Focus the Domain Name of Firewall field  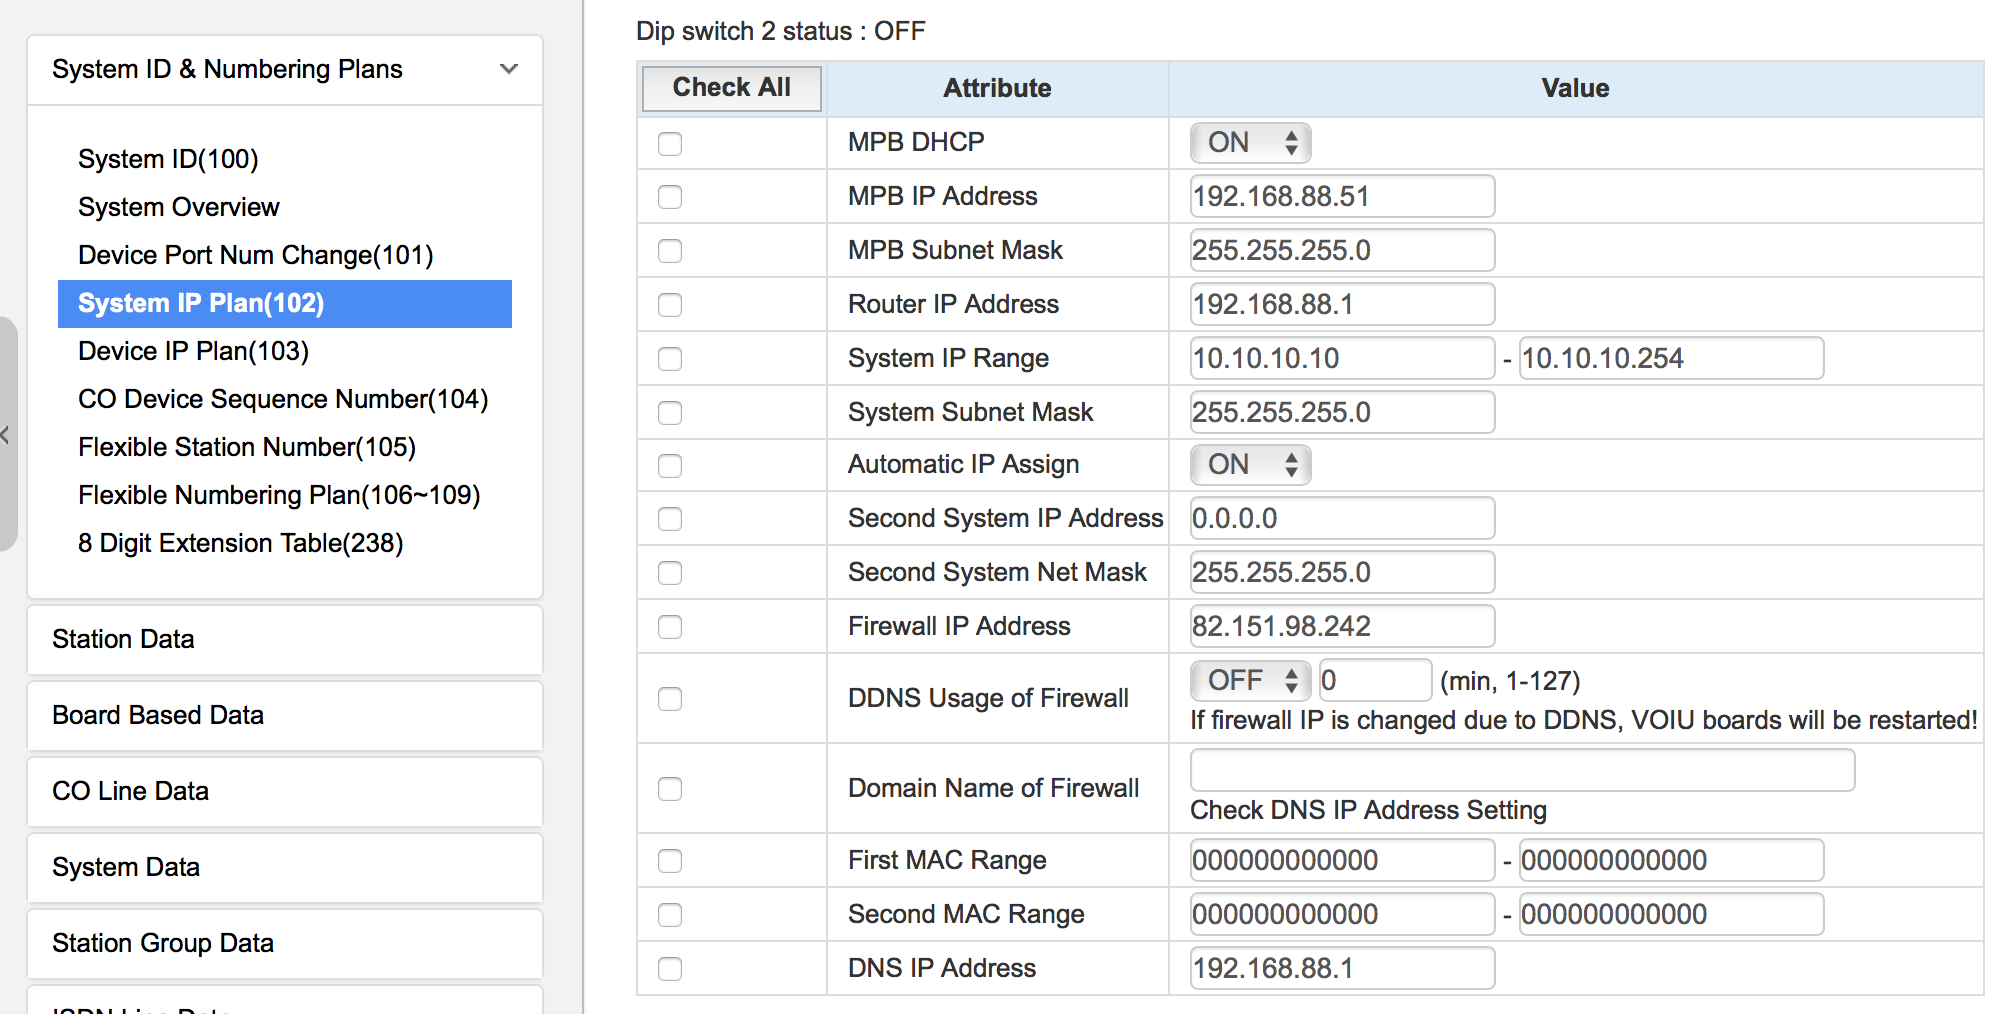tap(1522, 771)
